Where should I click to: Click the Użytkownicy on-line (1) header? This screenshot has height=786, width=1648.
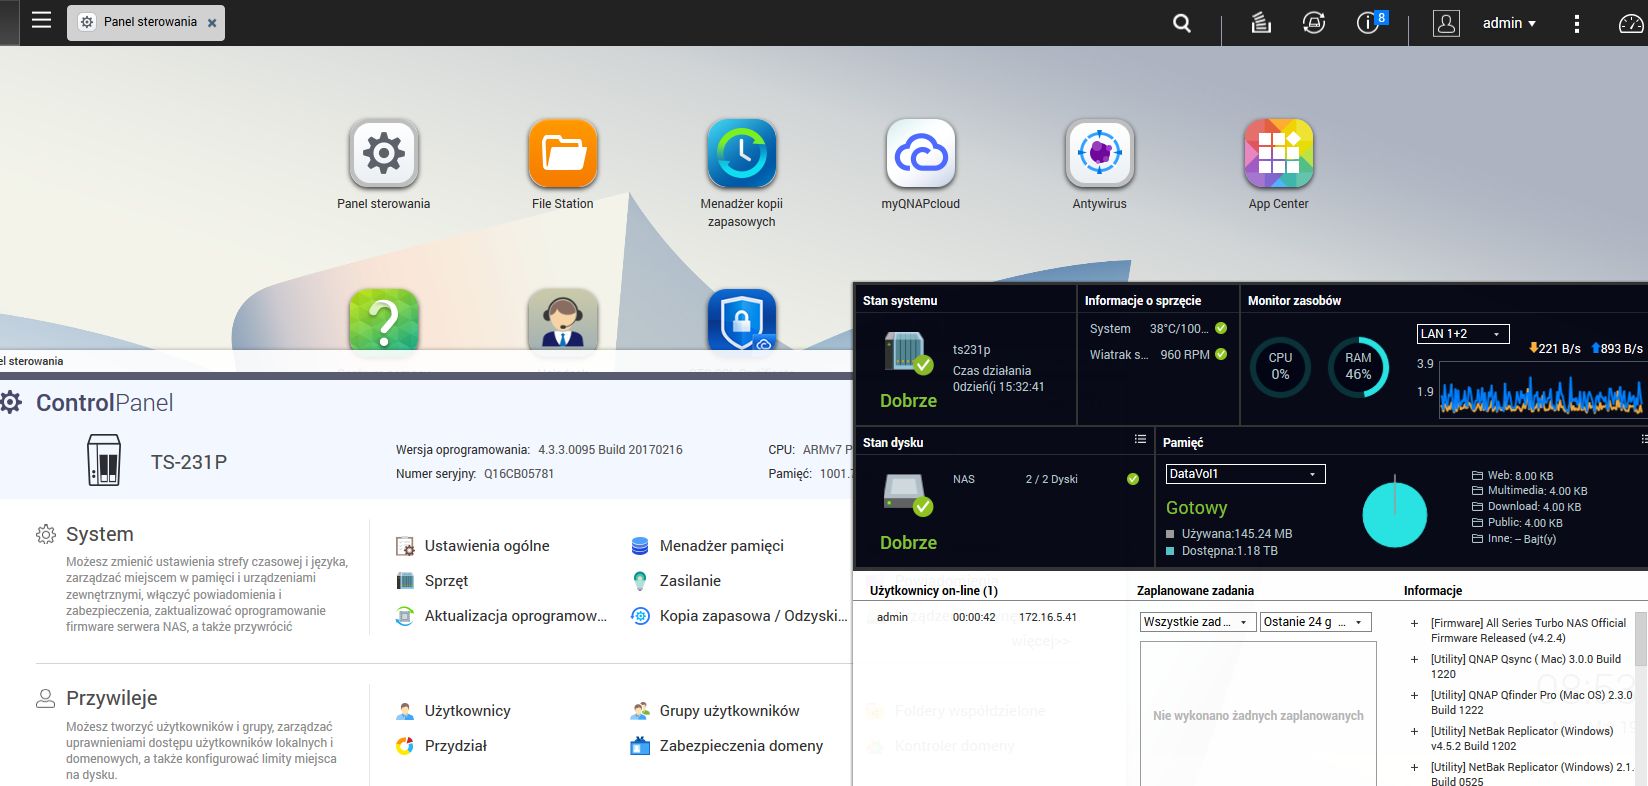(934, 591)
